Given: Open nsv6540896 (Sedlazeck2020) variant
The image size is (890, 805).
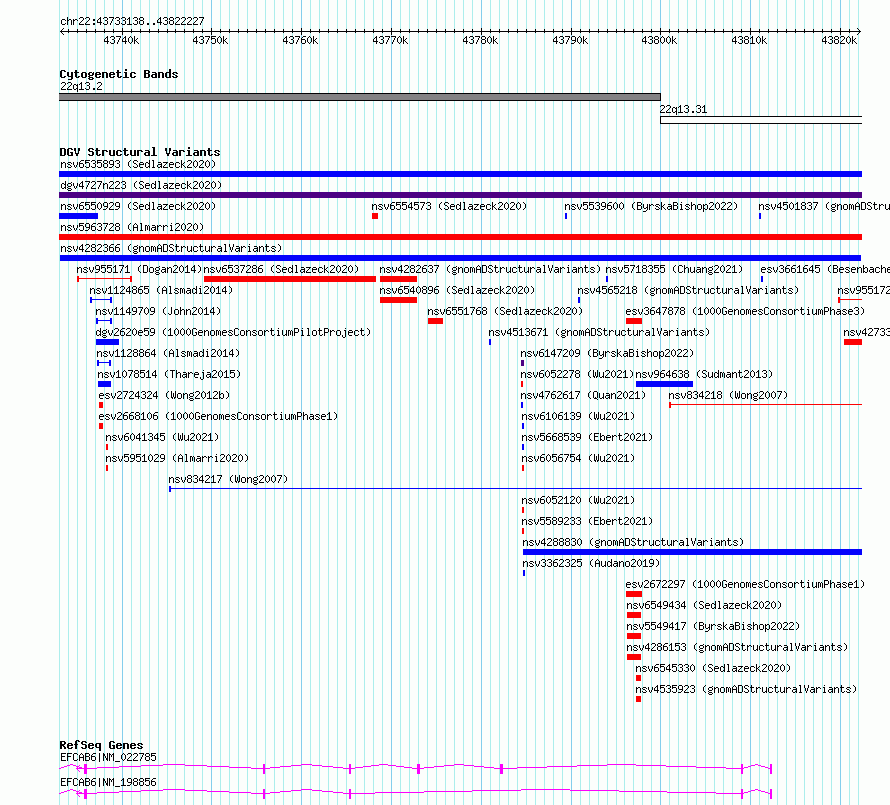Looking at the screenshot, I should click(x=457, y=291).
